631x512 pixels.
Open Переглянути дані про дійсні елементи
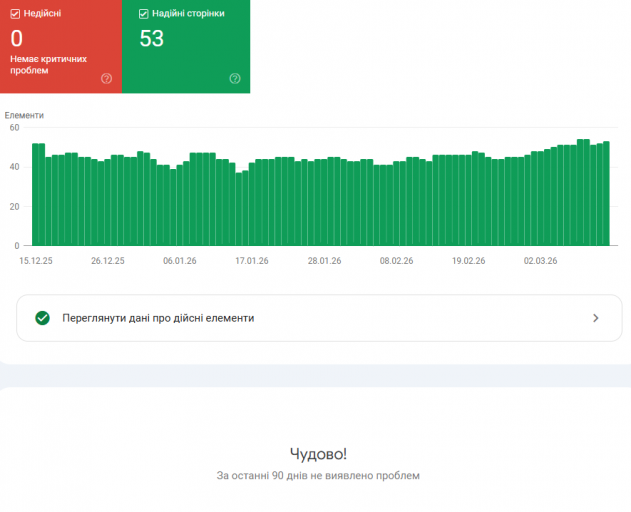tap(319, 318)
